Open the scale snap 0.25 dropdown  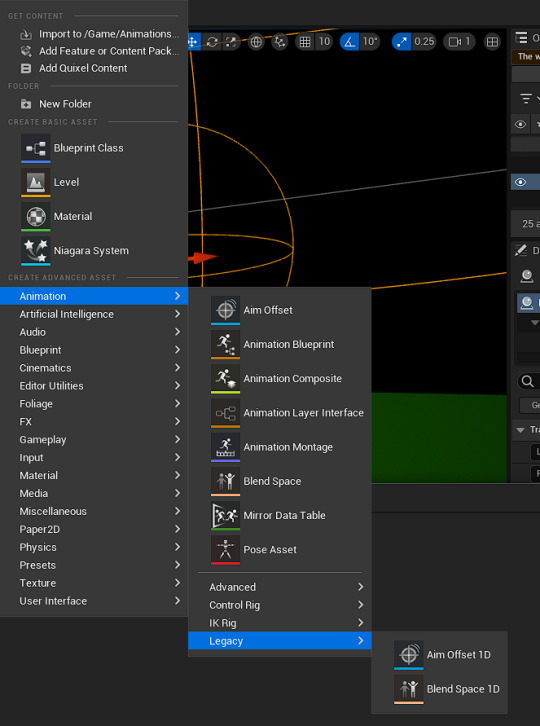(424, 42)
